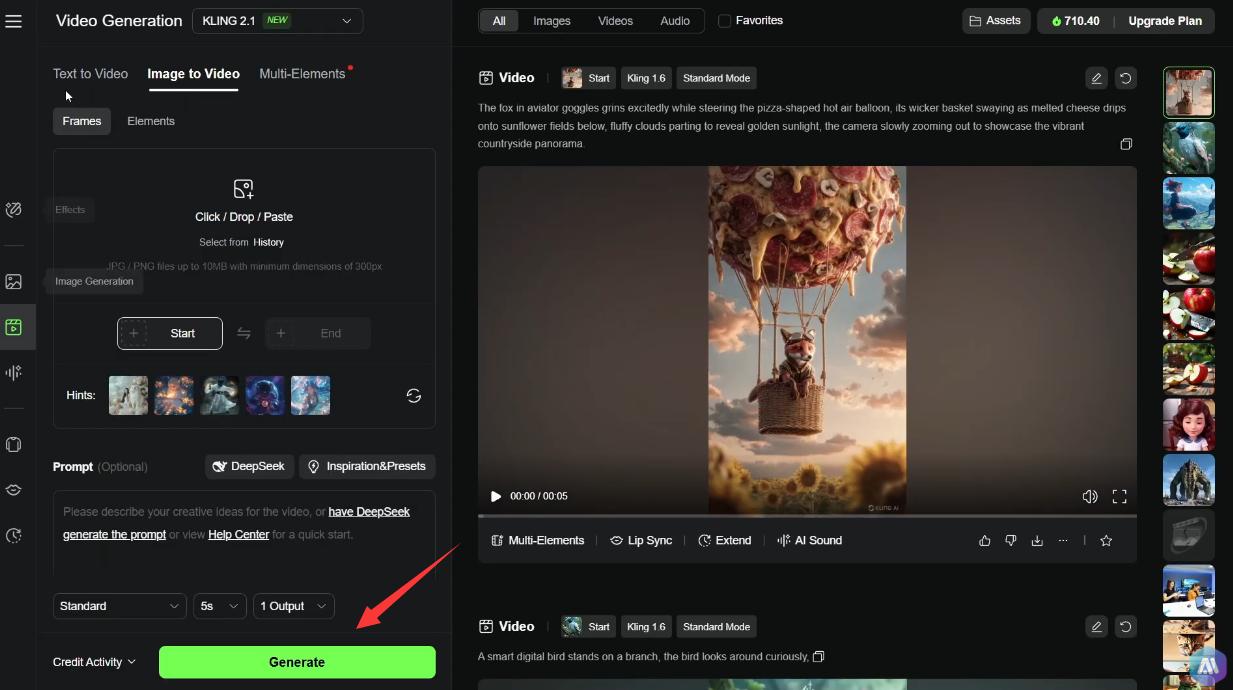The image size is (1233, 690).
Task: Filter assets by Images
Action: pos(552,21)
